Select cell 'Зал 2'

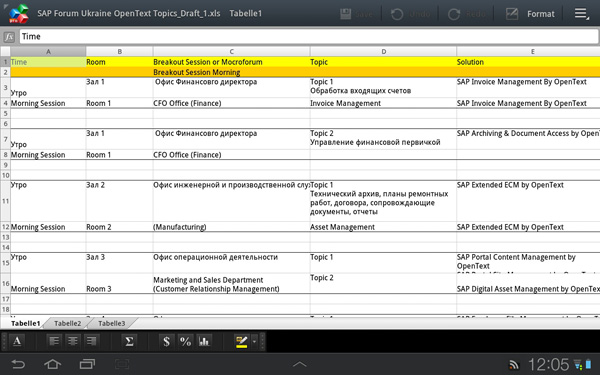pos(119,201)
